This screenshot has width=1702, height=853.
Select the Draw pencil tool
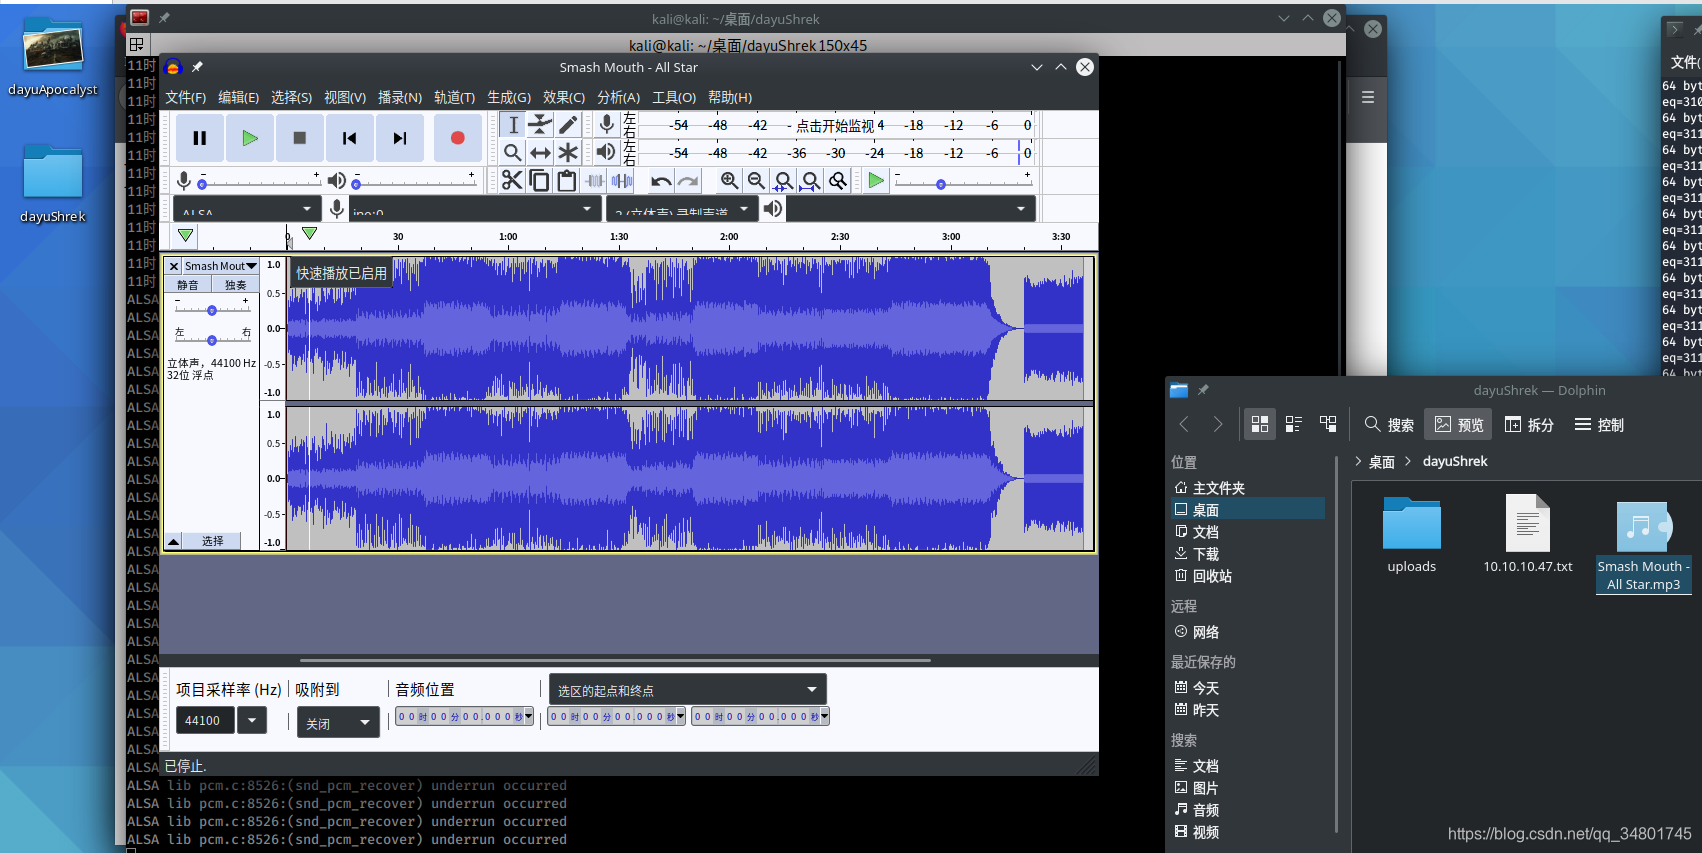point(568,124)
